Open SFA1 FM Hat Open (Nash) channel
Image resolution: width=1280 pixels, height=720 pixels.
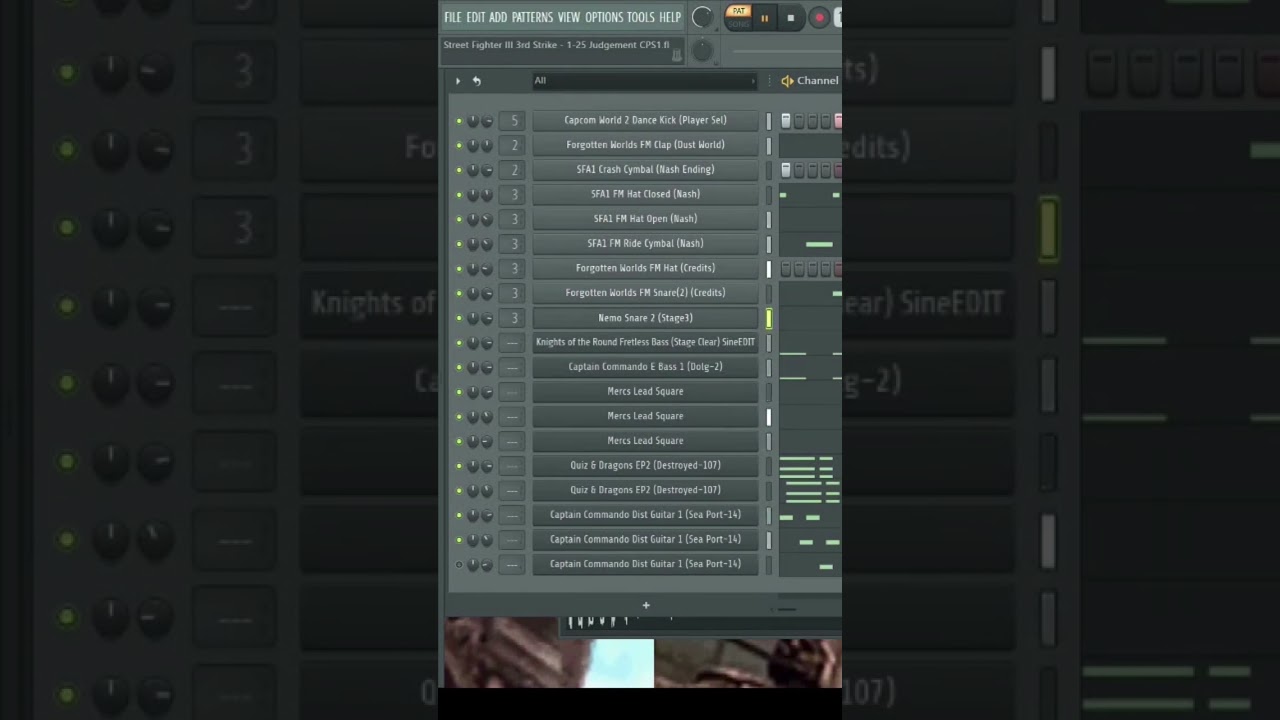point(645,219)
